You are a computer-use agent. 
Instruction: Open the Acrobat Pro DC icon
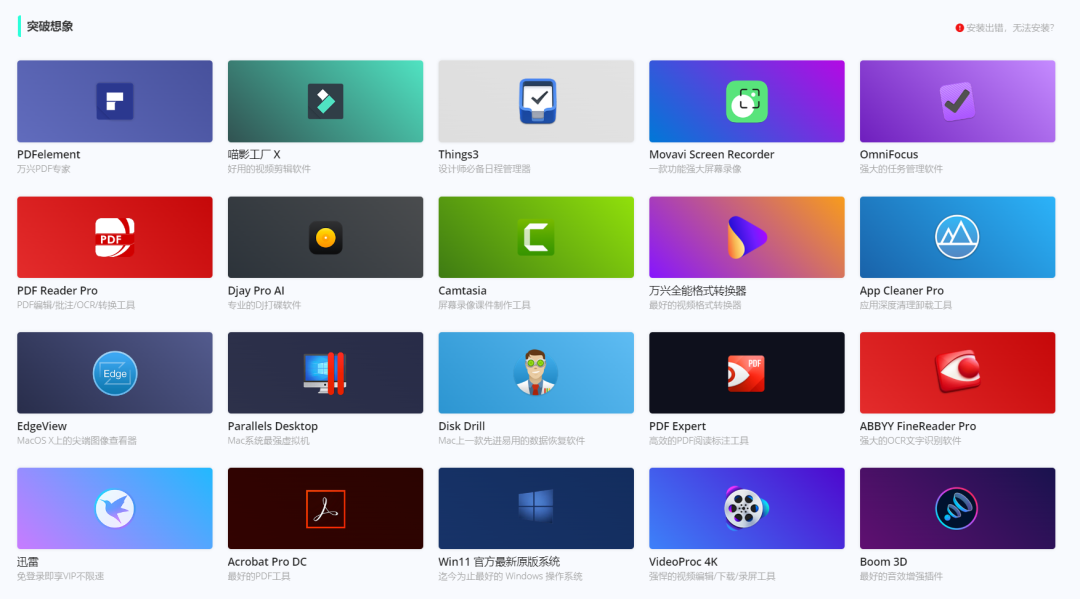325,509
